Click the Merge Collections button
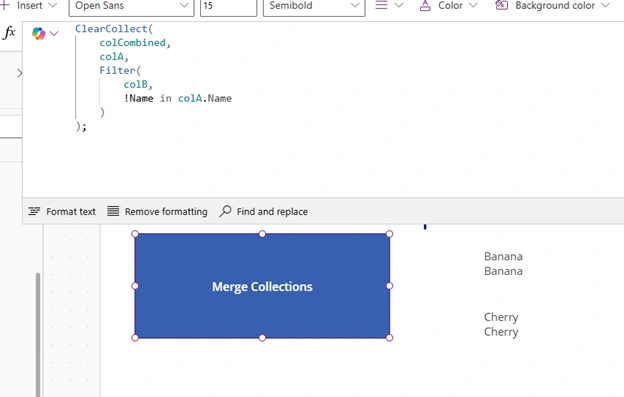Image resolution: width=624 pixels, height=397 pixels. (262, 286)
